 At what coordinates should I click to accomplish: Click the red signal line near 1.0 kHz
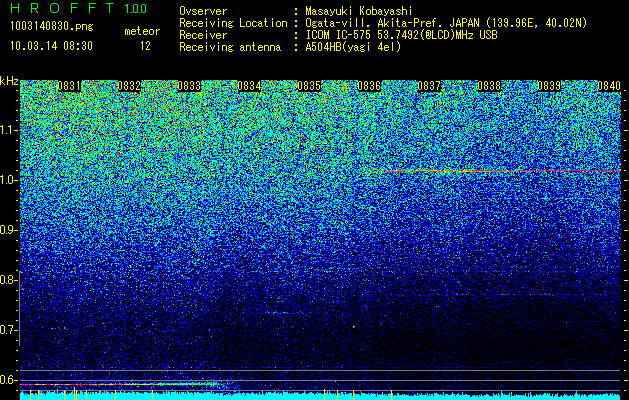[x=494, y=171]
